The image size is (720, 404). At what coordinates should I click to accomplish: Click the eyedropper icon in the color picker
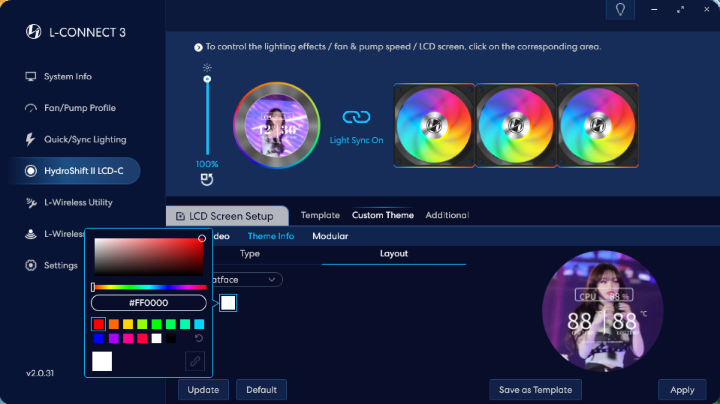click(x=194, y=361)
